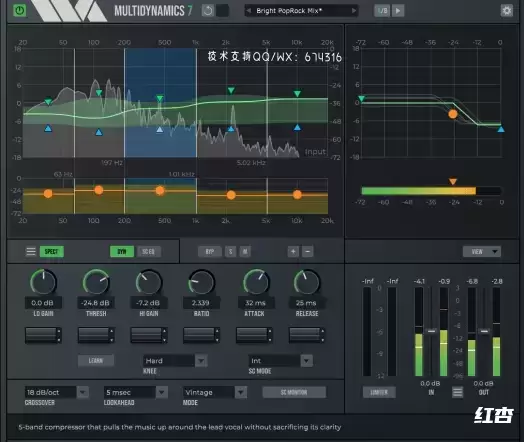Screen dimensions: 524x442
Task: Switch to the SC EQ tab
Action: click(x=149, y=252)
